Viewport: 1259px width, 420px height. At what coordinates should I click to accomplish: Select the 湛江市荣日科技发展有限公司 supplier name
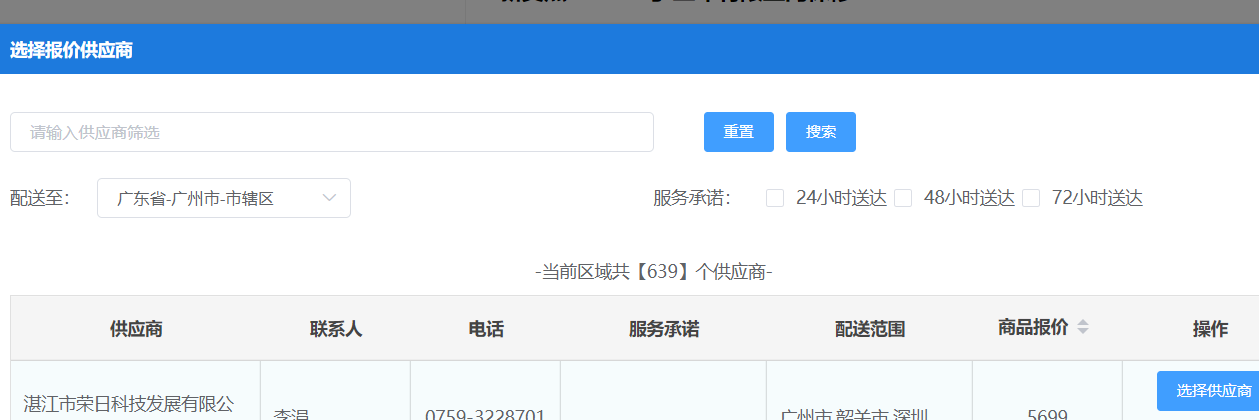[x=129, y=404]
